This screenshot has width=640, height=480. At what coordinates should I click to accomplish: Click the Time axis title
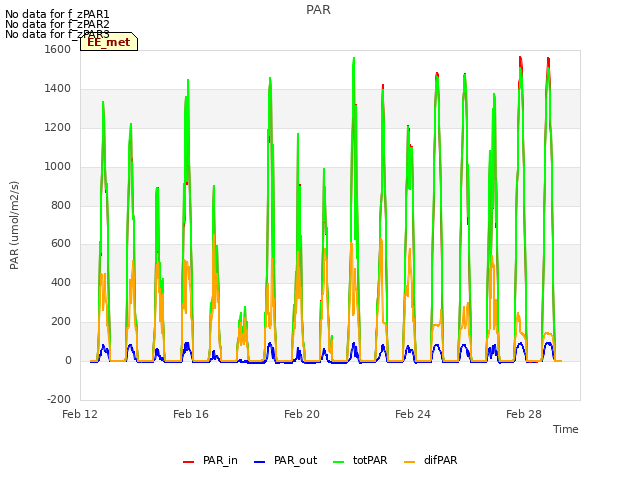(x=566, y=429)
